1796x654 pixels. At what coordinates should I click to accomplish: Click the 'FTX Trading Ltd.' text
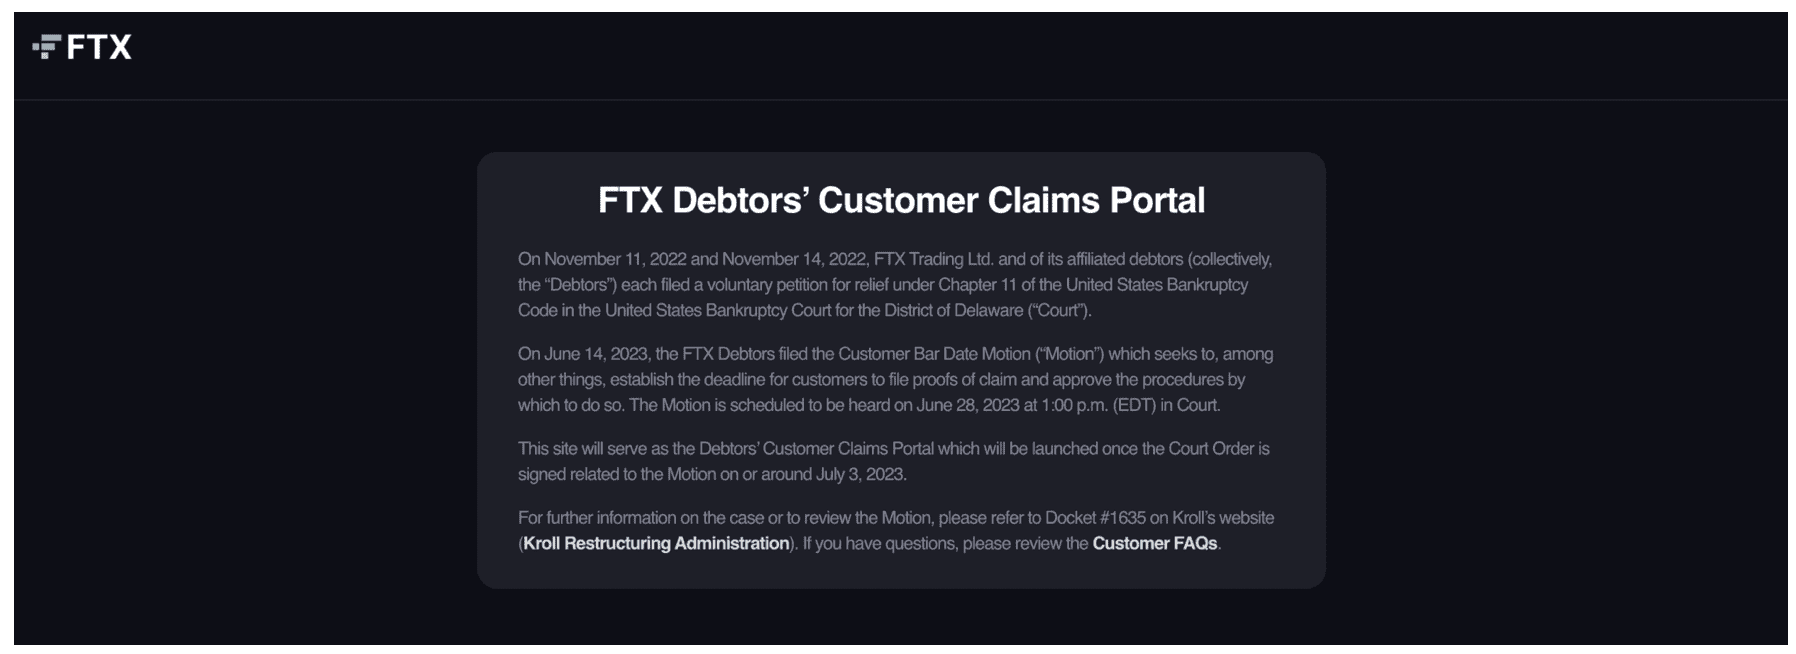(934, 259)
